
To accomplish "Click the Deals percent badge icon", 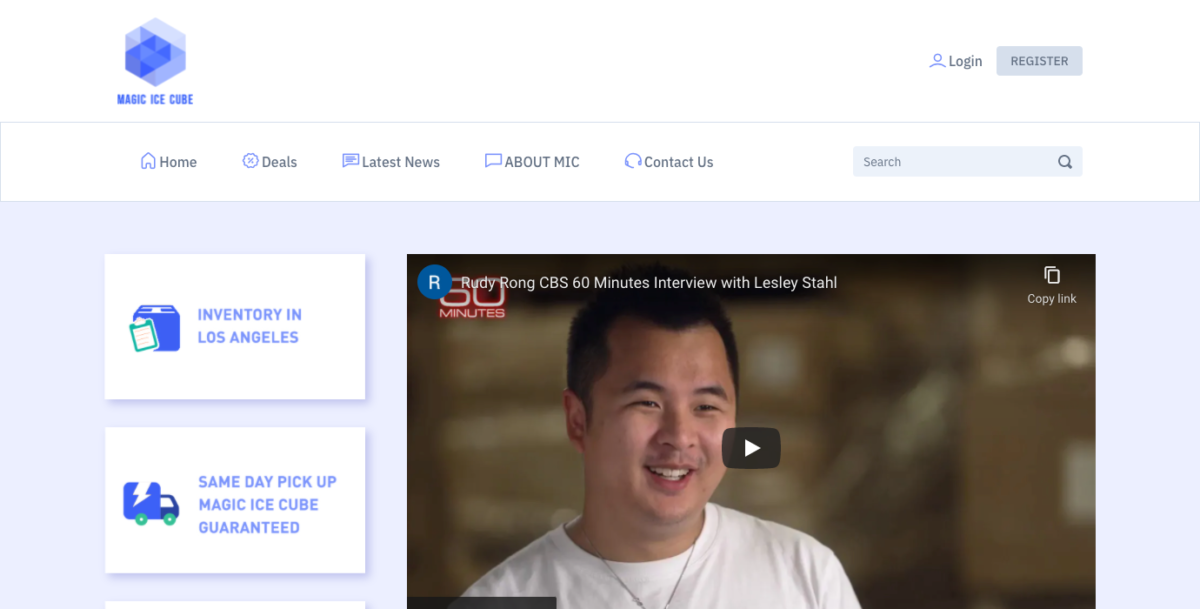I will coord(250,161).
